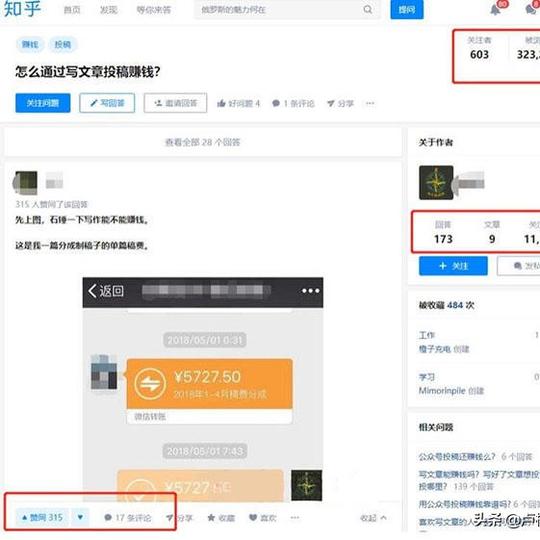The height and width of the screenshot is (540, 540).
Task: Expand view all 28 answers
Action: (202, 142)
